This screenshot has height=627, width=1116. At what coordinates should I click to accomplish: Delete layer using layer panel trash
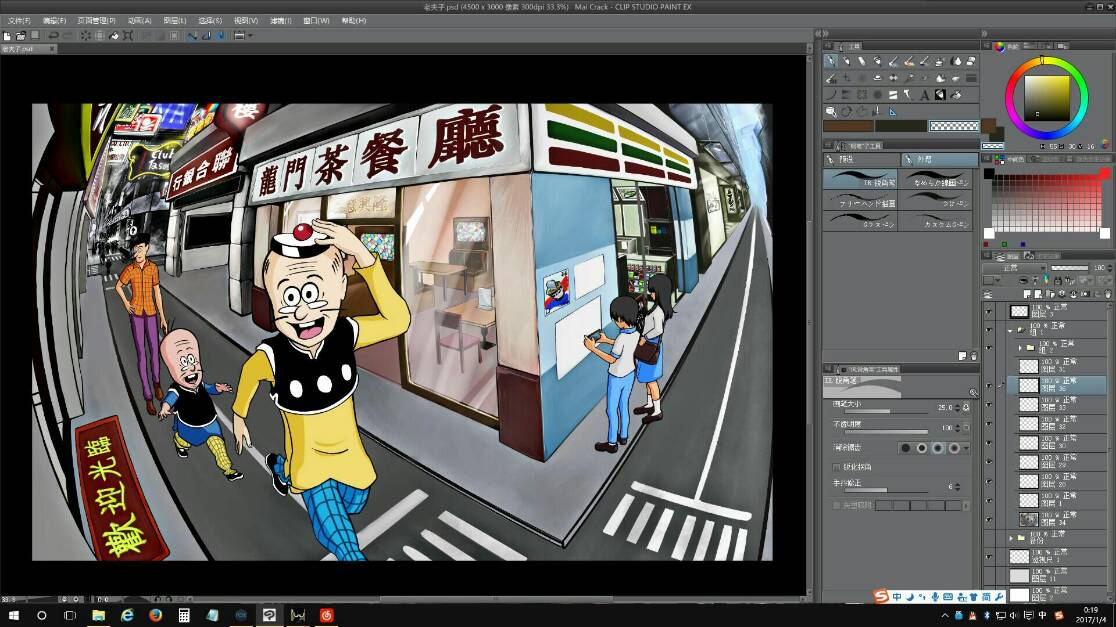pyautogui.click(x=1107, y=294)
